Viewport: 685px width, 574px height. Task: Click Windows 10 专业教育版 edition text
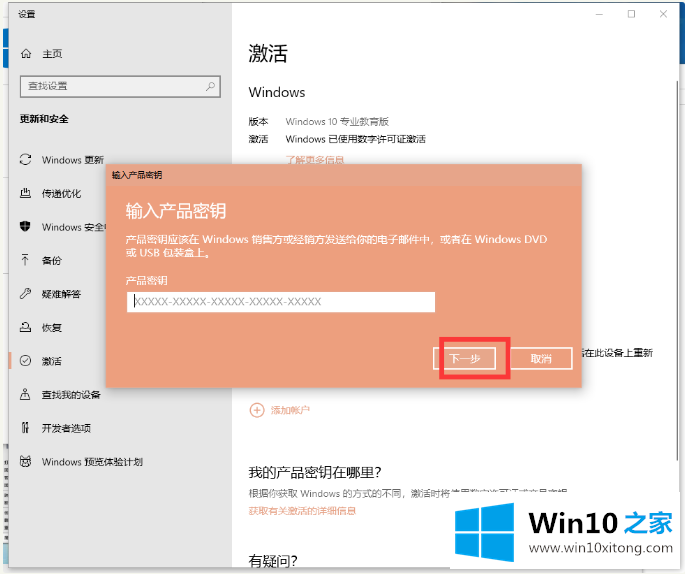337,121
